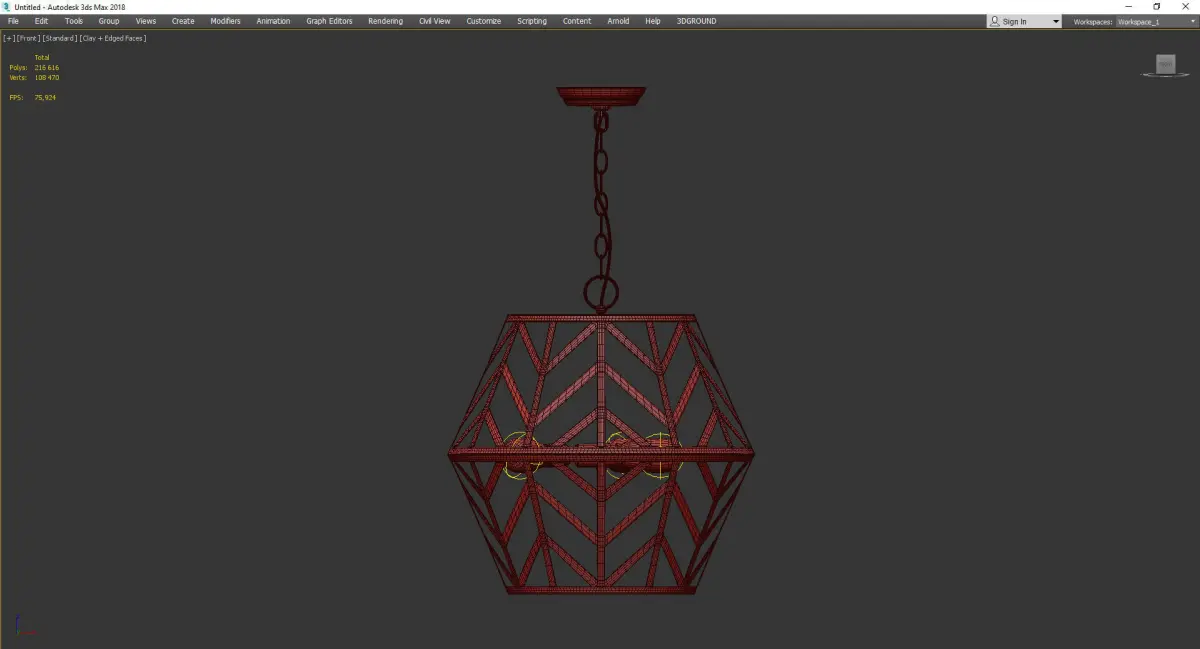The width and height of the screenshot is (1200, 649).
Task: Open the Civil View menu
Action: pos(434,21)
